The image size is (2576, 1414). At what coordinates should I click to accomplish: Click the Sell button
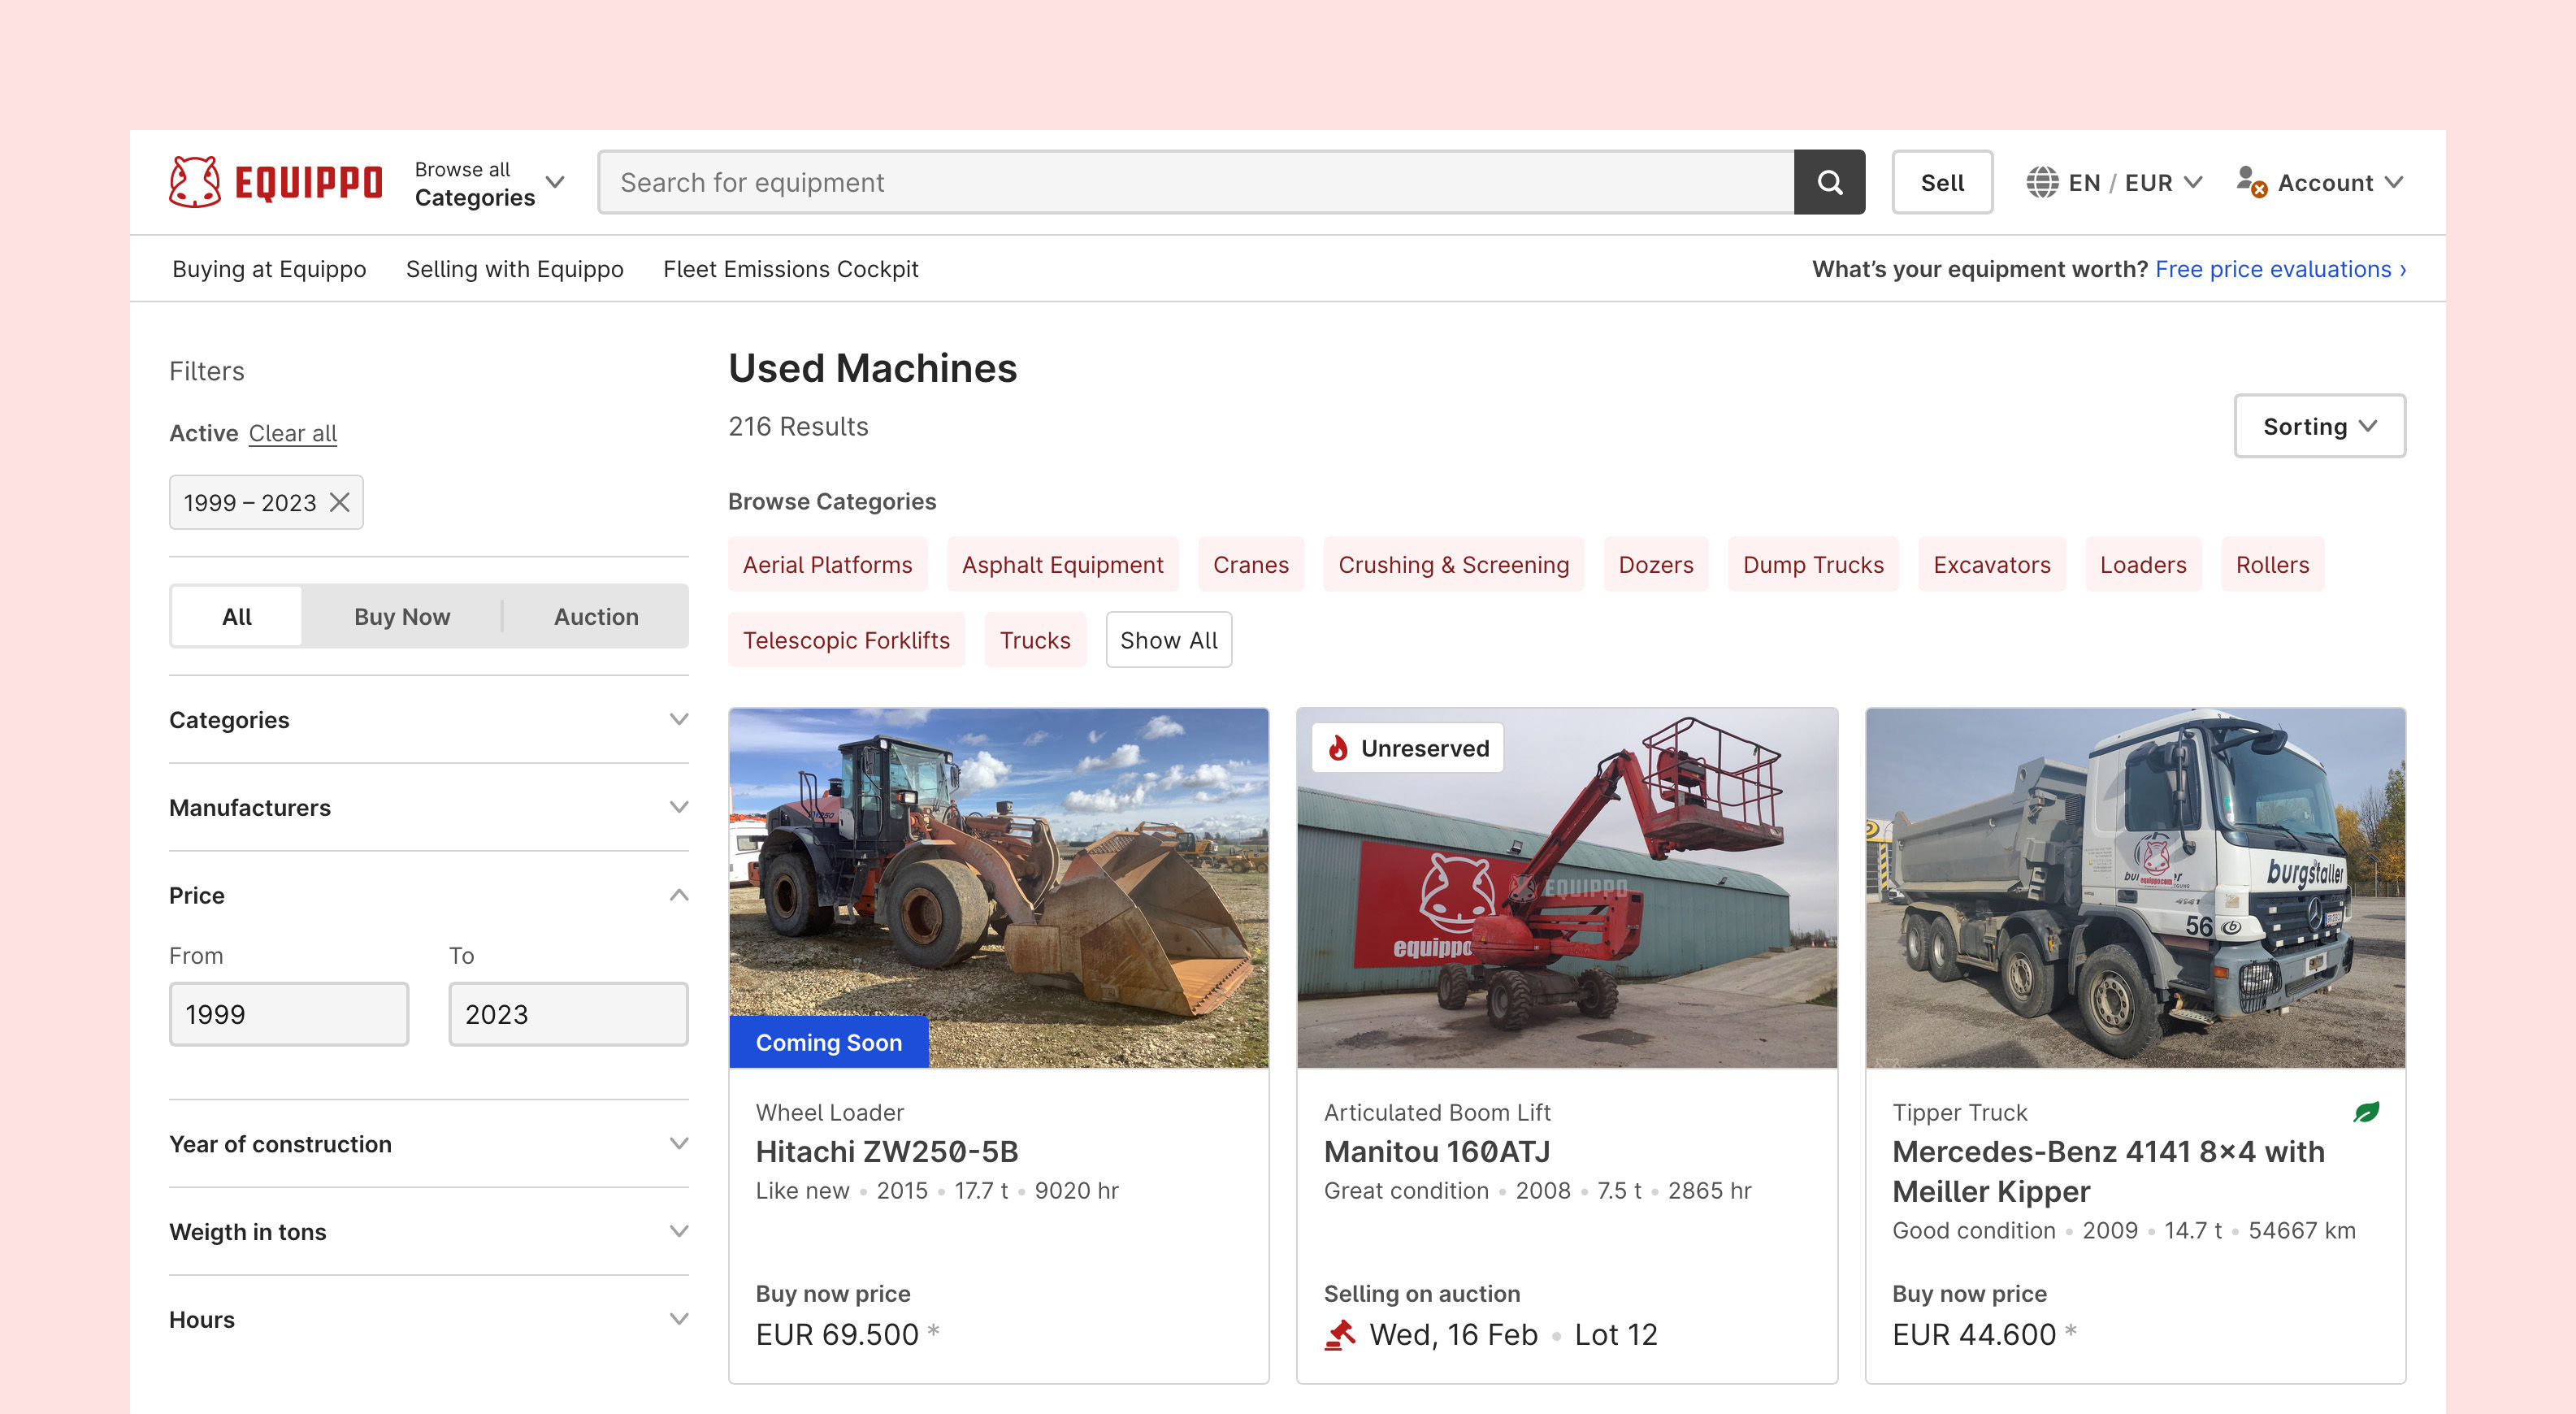point(1942,182)
